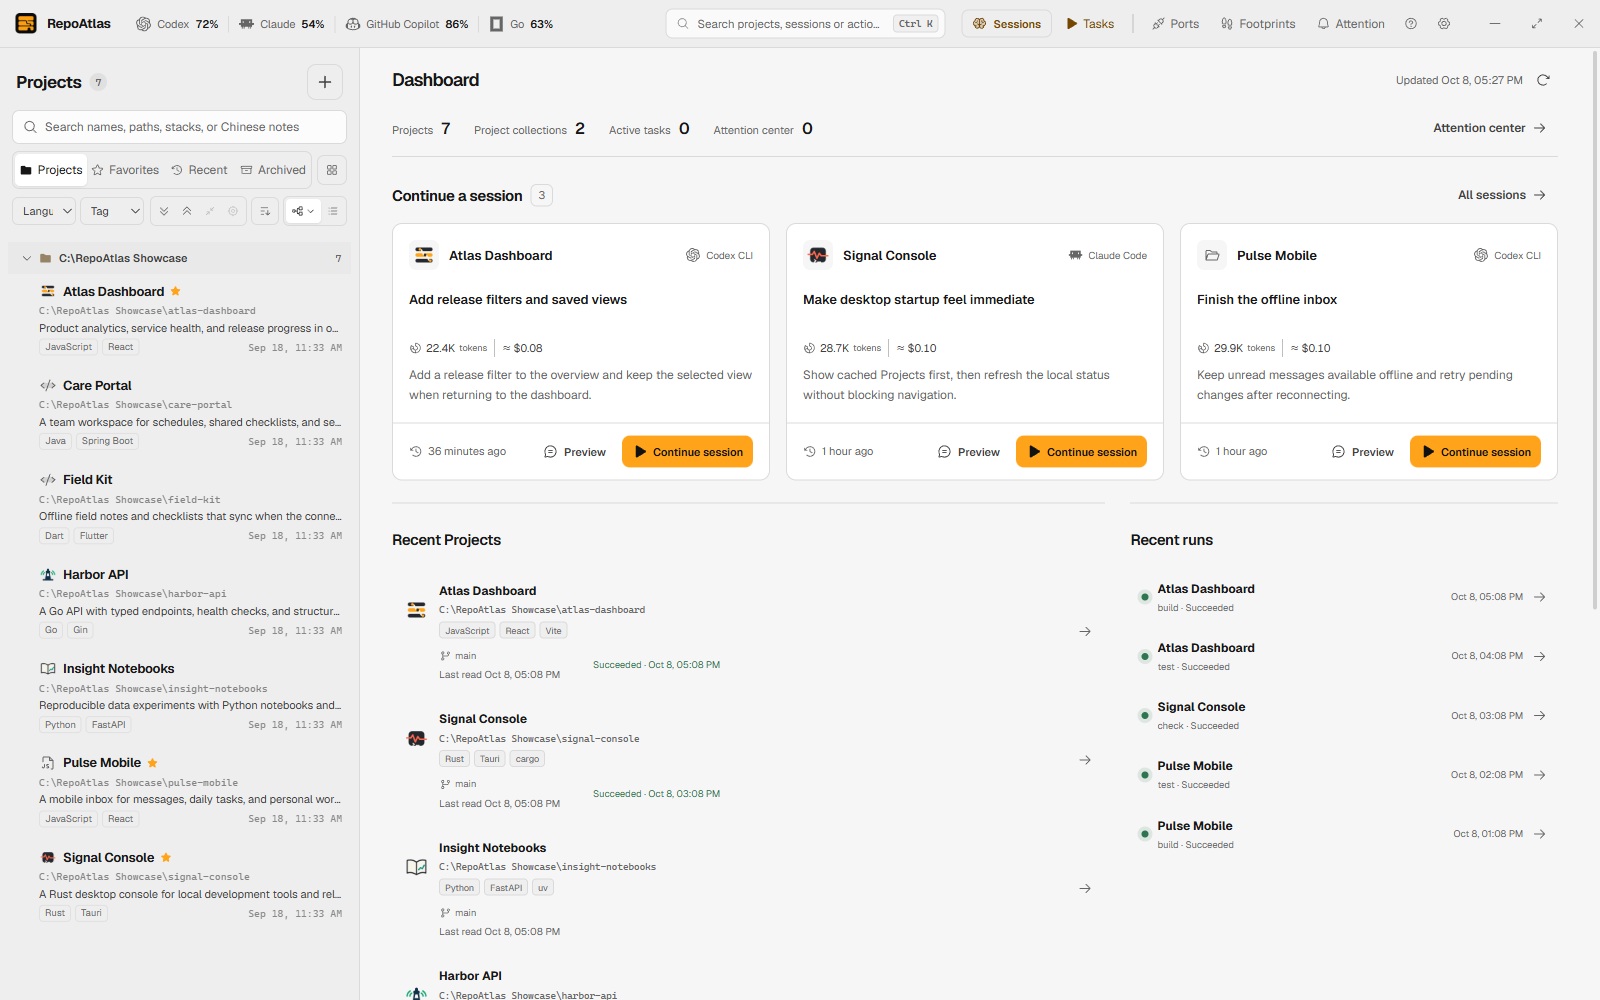The width and height of the screenshot is (1600, 1000).
Task: Switch to flat list view icon
Action: coord(333,211)
